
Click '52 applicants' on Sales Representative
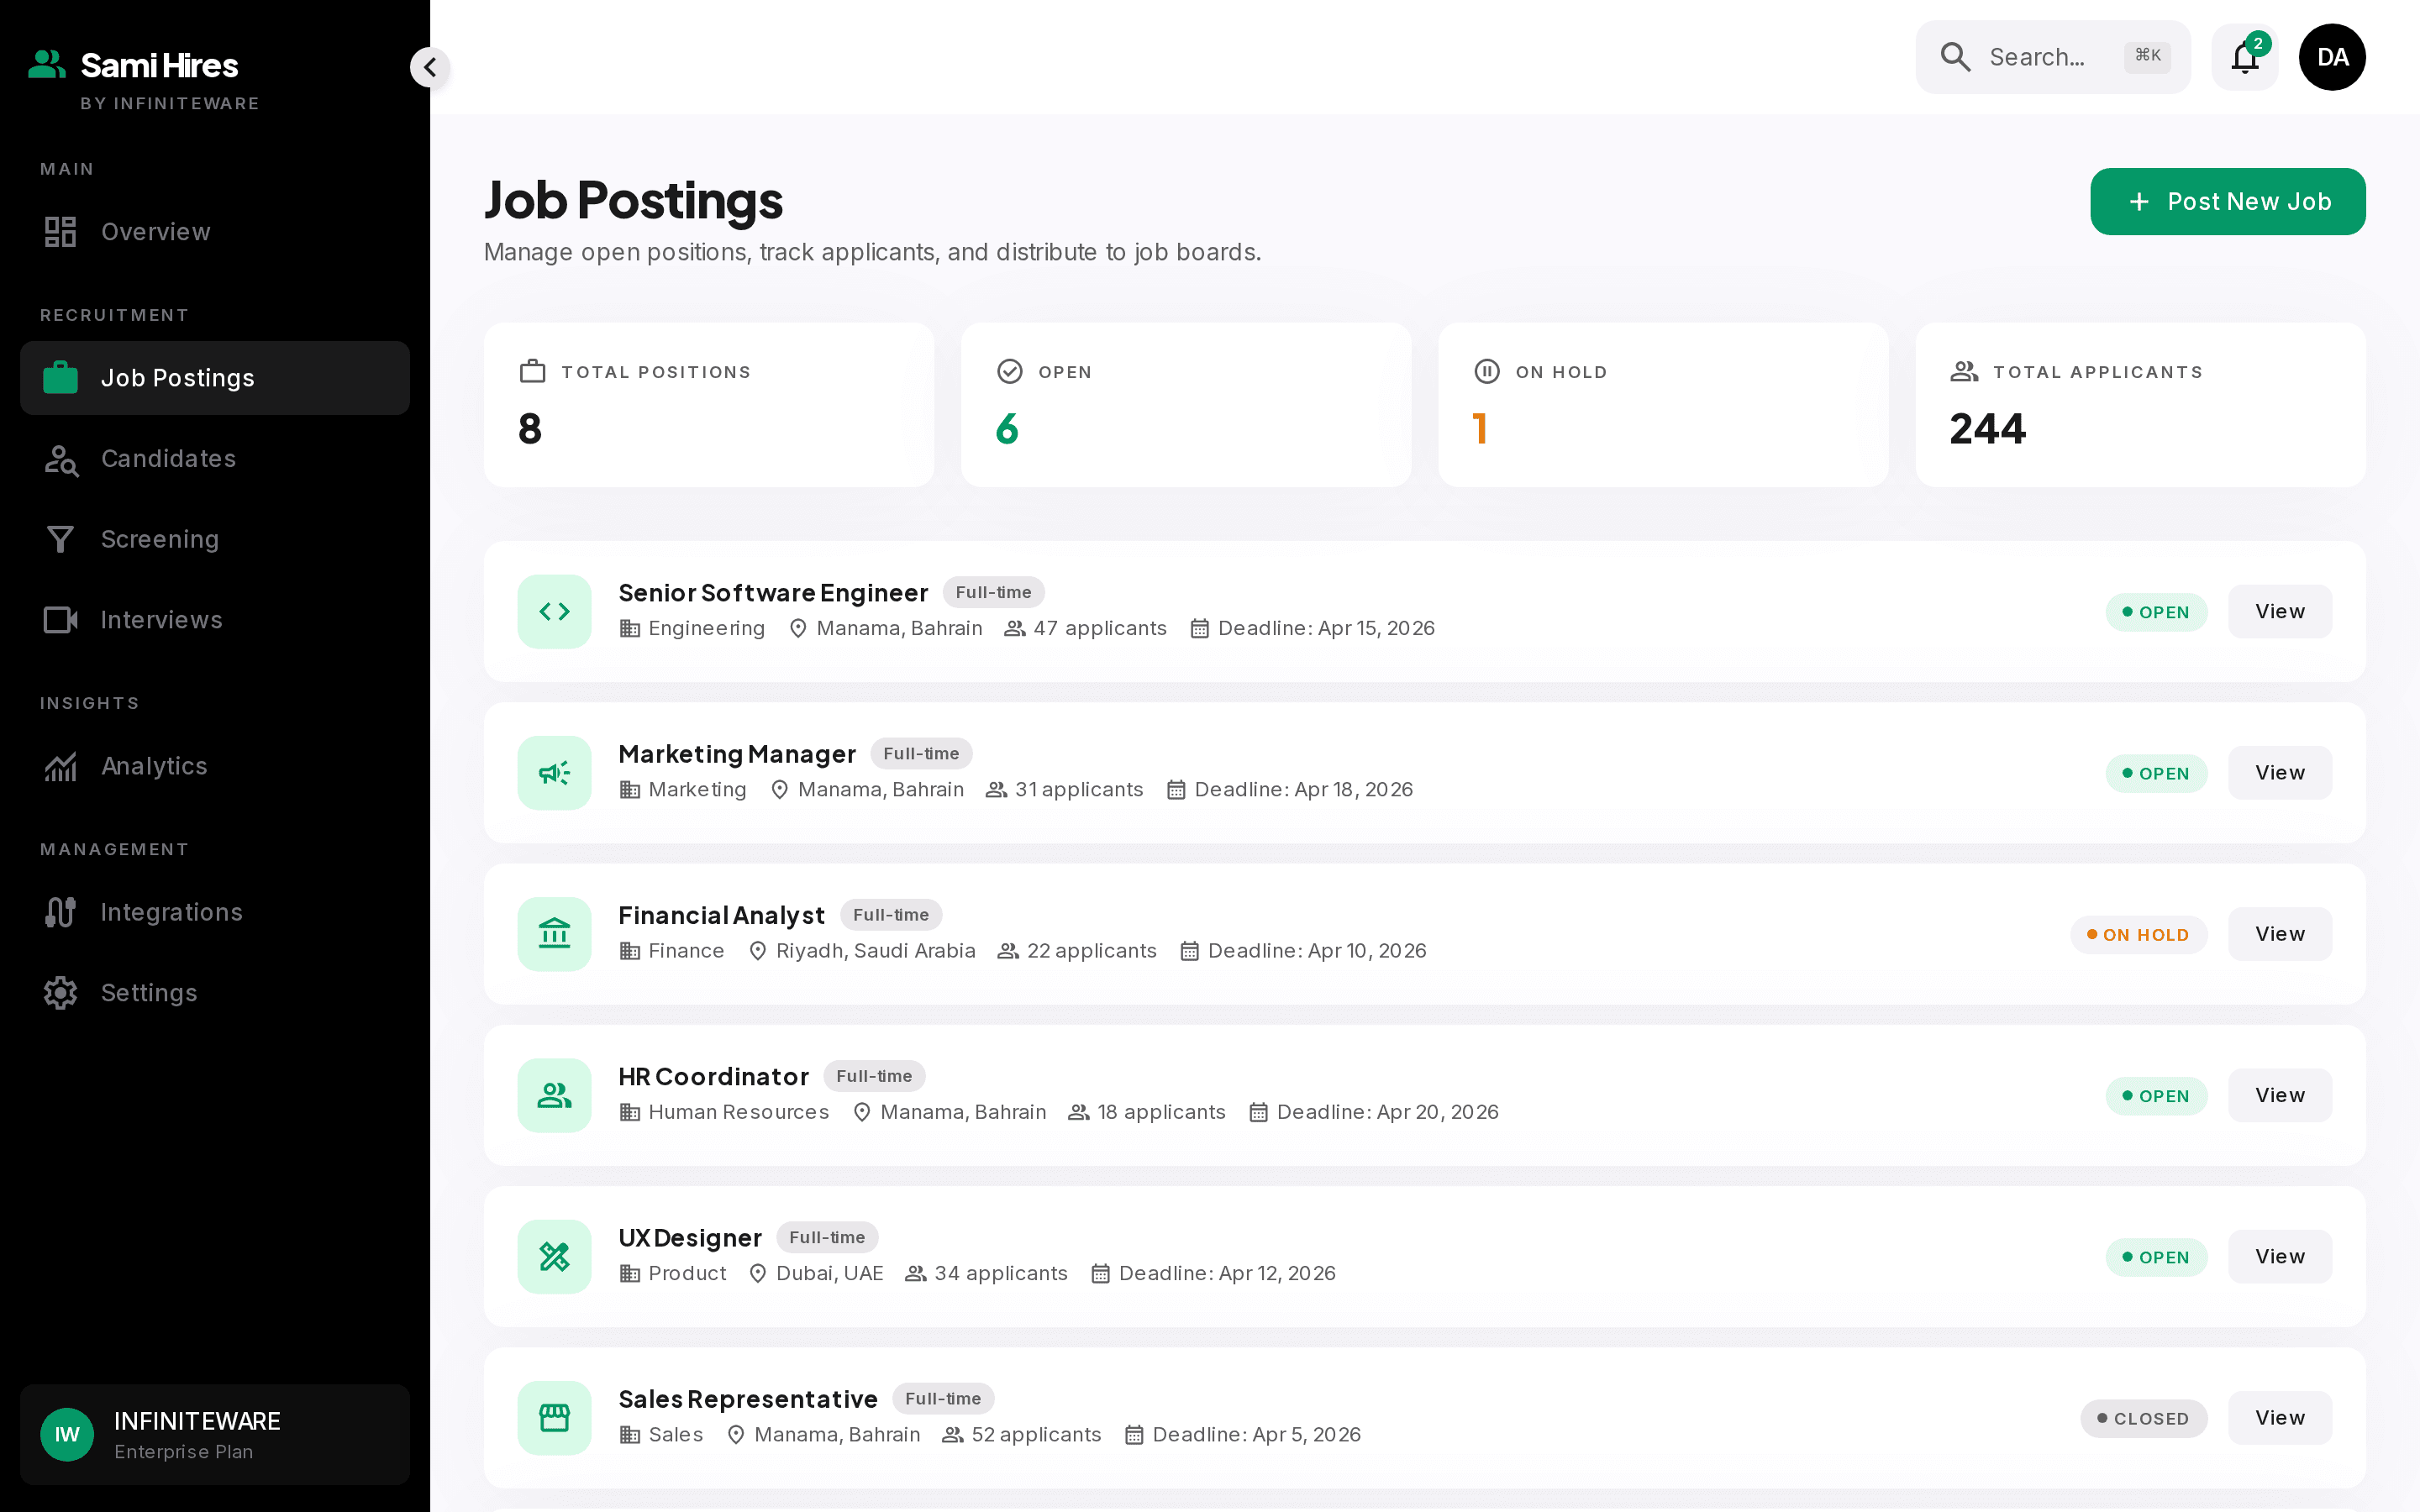click(x=1036, y=1435)
